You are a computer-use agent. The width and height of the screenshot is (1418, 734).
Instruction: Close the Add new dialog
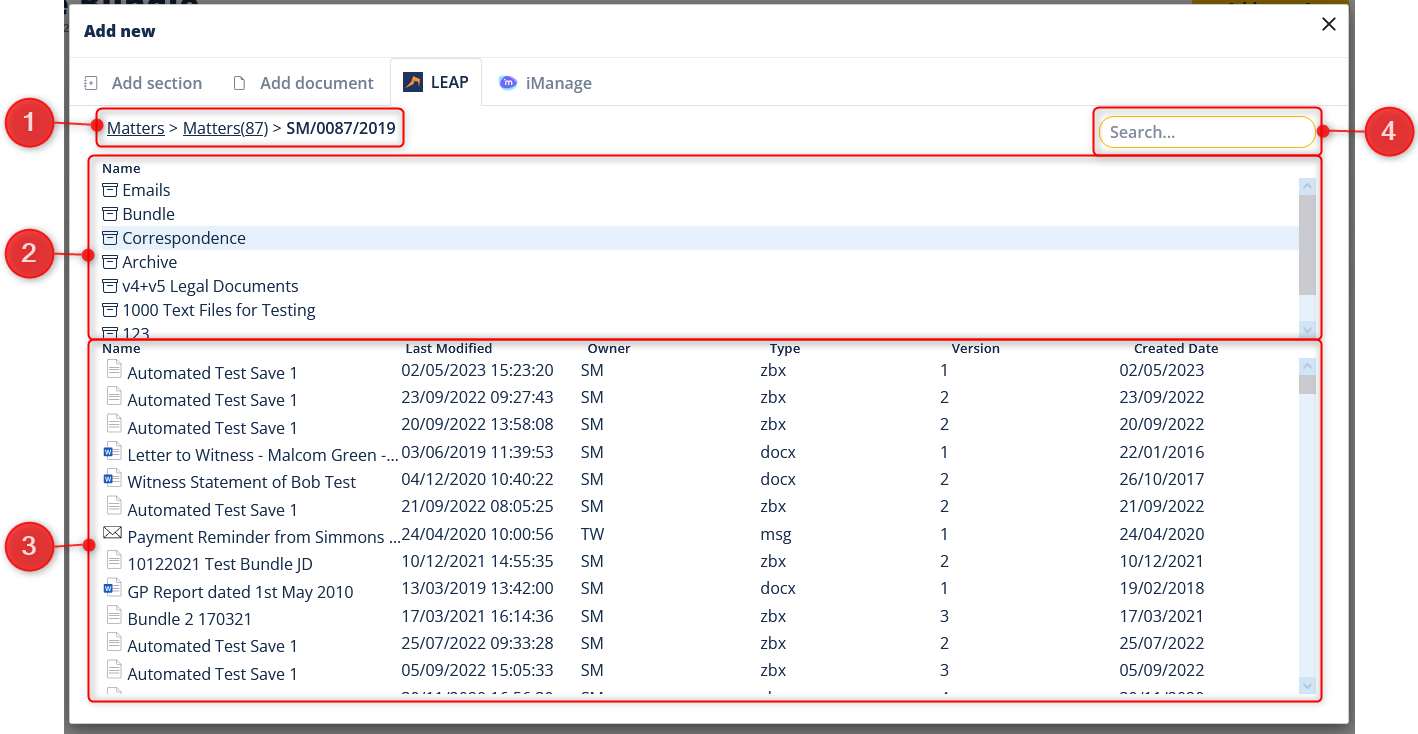coord(1328,25)
